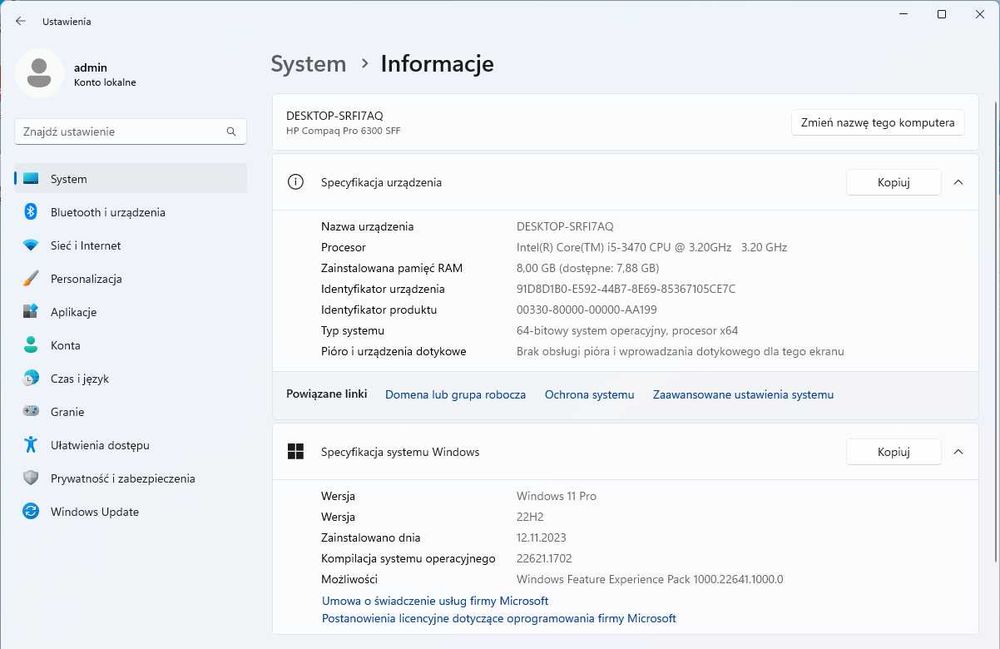
Task: Collapse the Specyfikacja urządzenia section chevron
Action: click(x=958, y=182)
